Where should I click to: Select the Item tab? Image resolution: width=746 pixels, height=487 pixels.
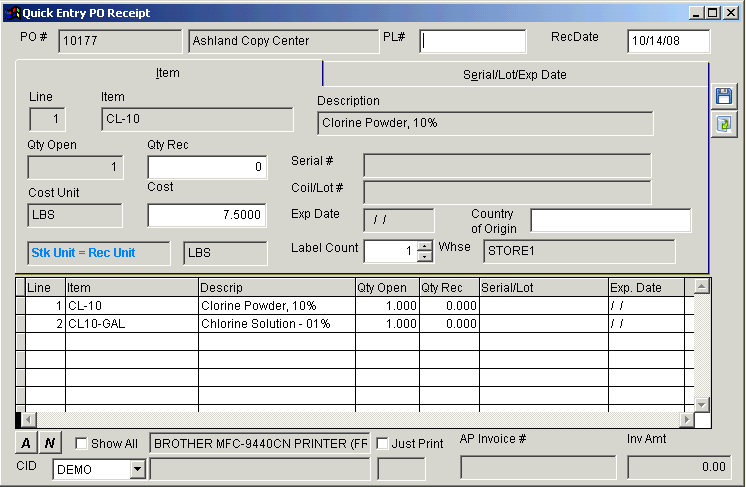[x=168, y=73]
